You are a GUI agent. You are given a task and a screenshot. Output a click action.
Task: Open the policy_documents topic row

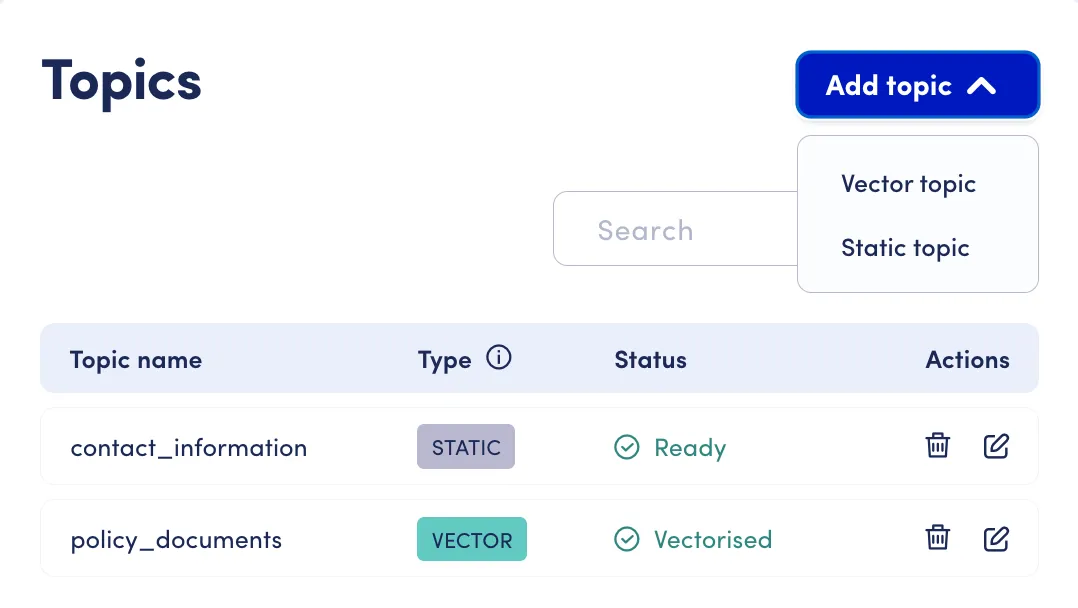[539, 539]
